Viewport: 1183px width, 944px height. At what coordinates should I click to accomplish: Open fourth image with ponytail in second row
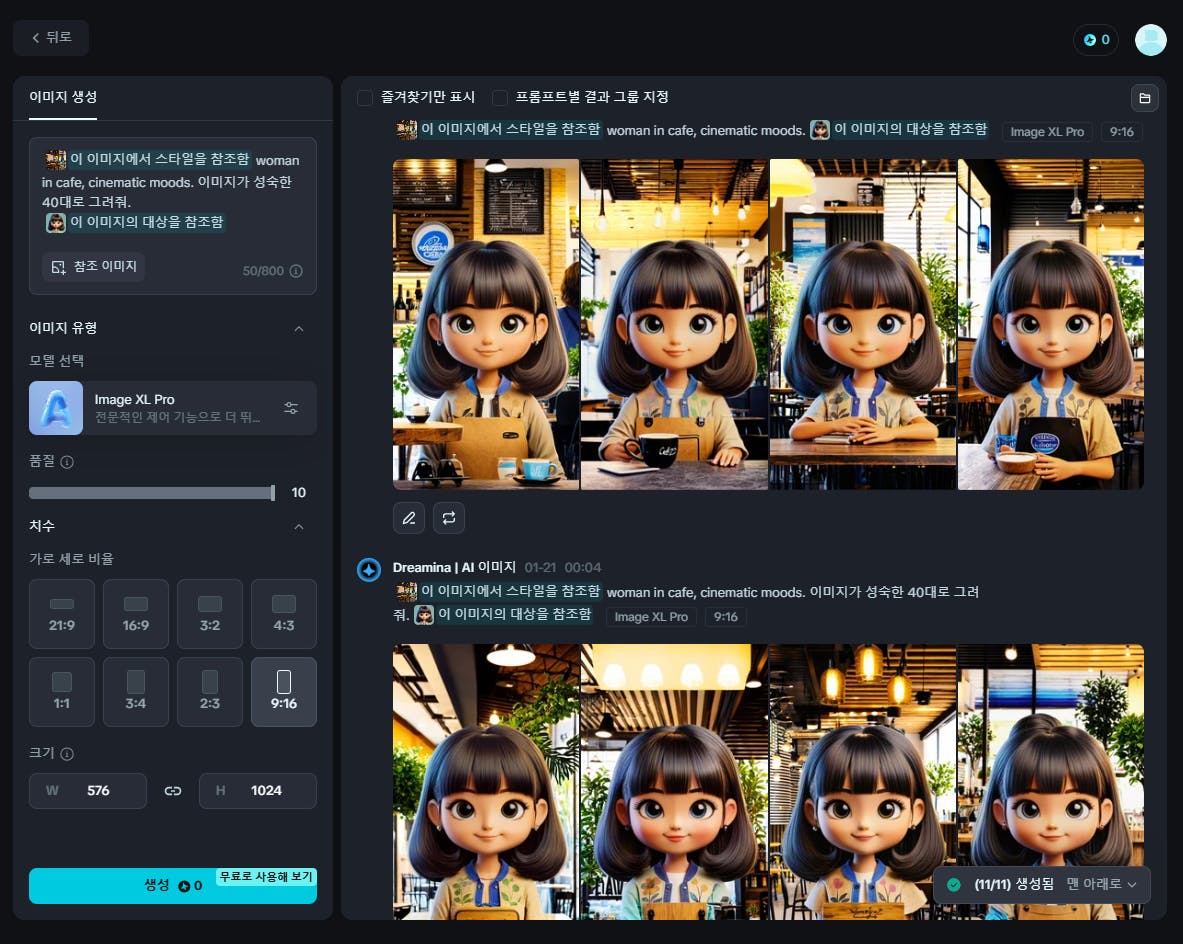pos(1051,782)
